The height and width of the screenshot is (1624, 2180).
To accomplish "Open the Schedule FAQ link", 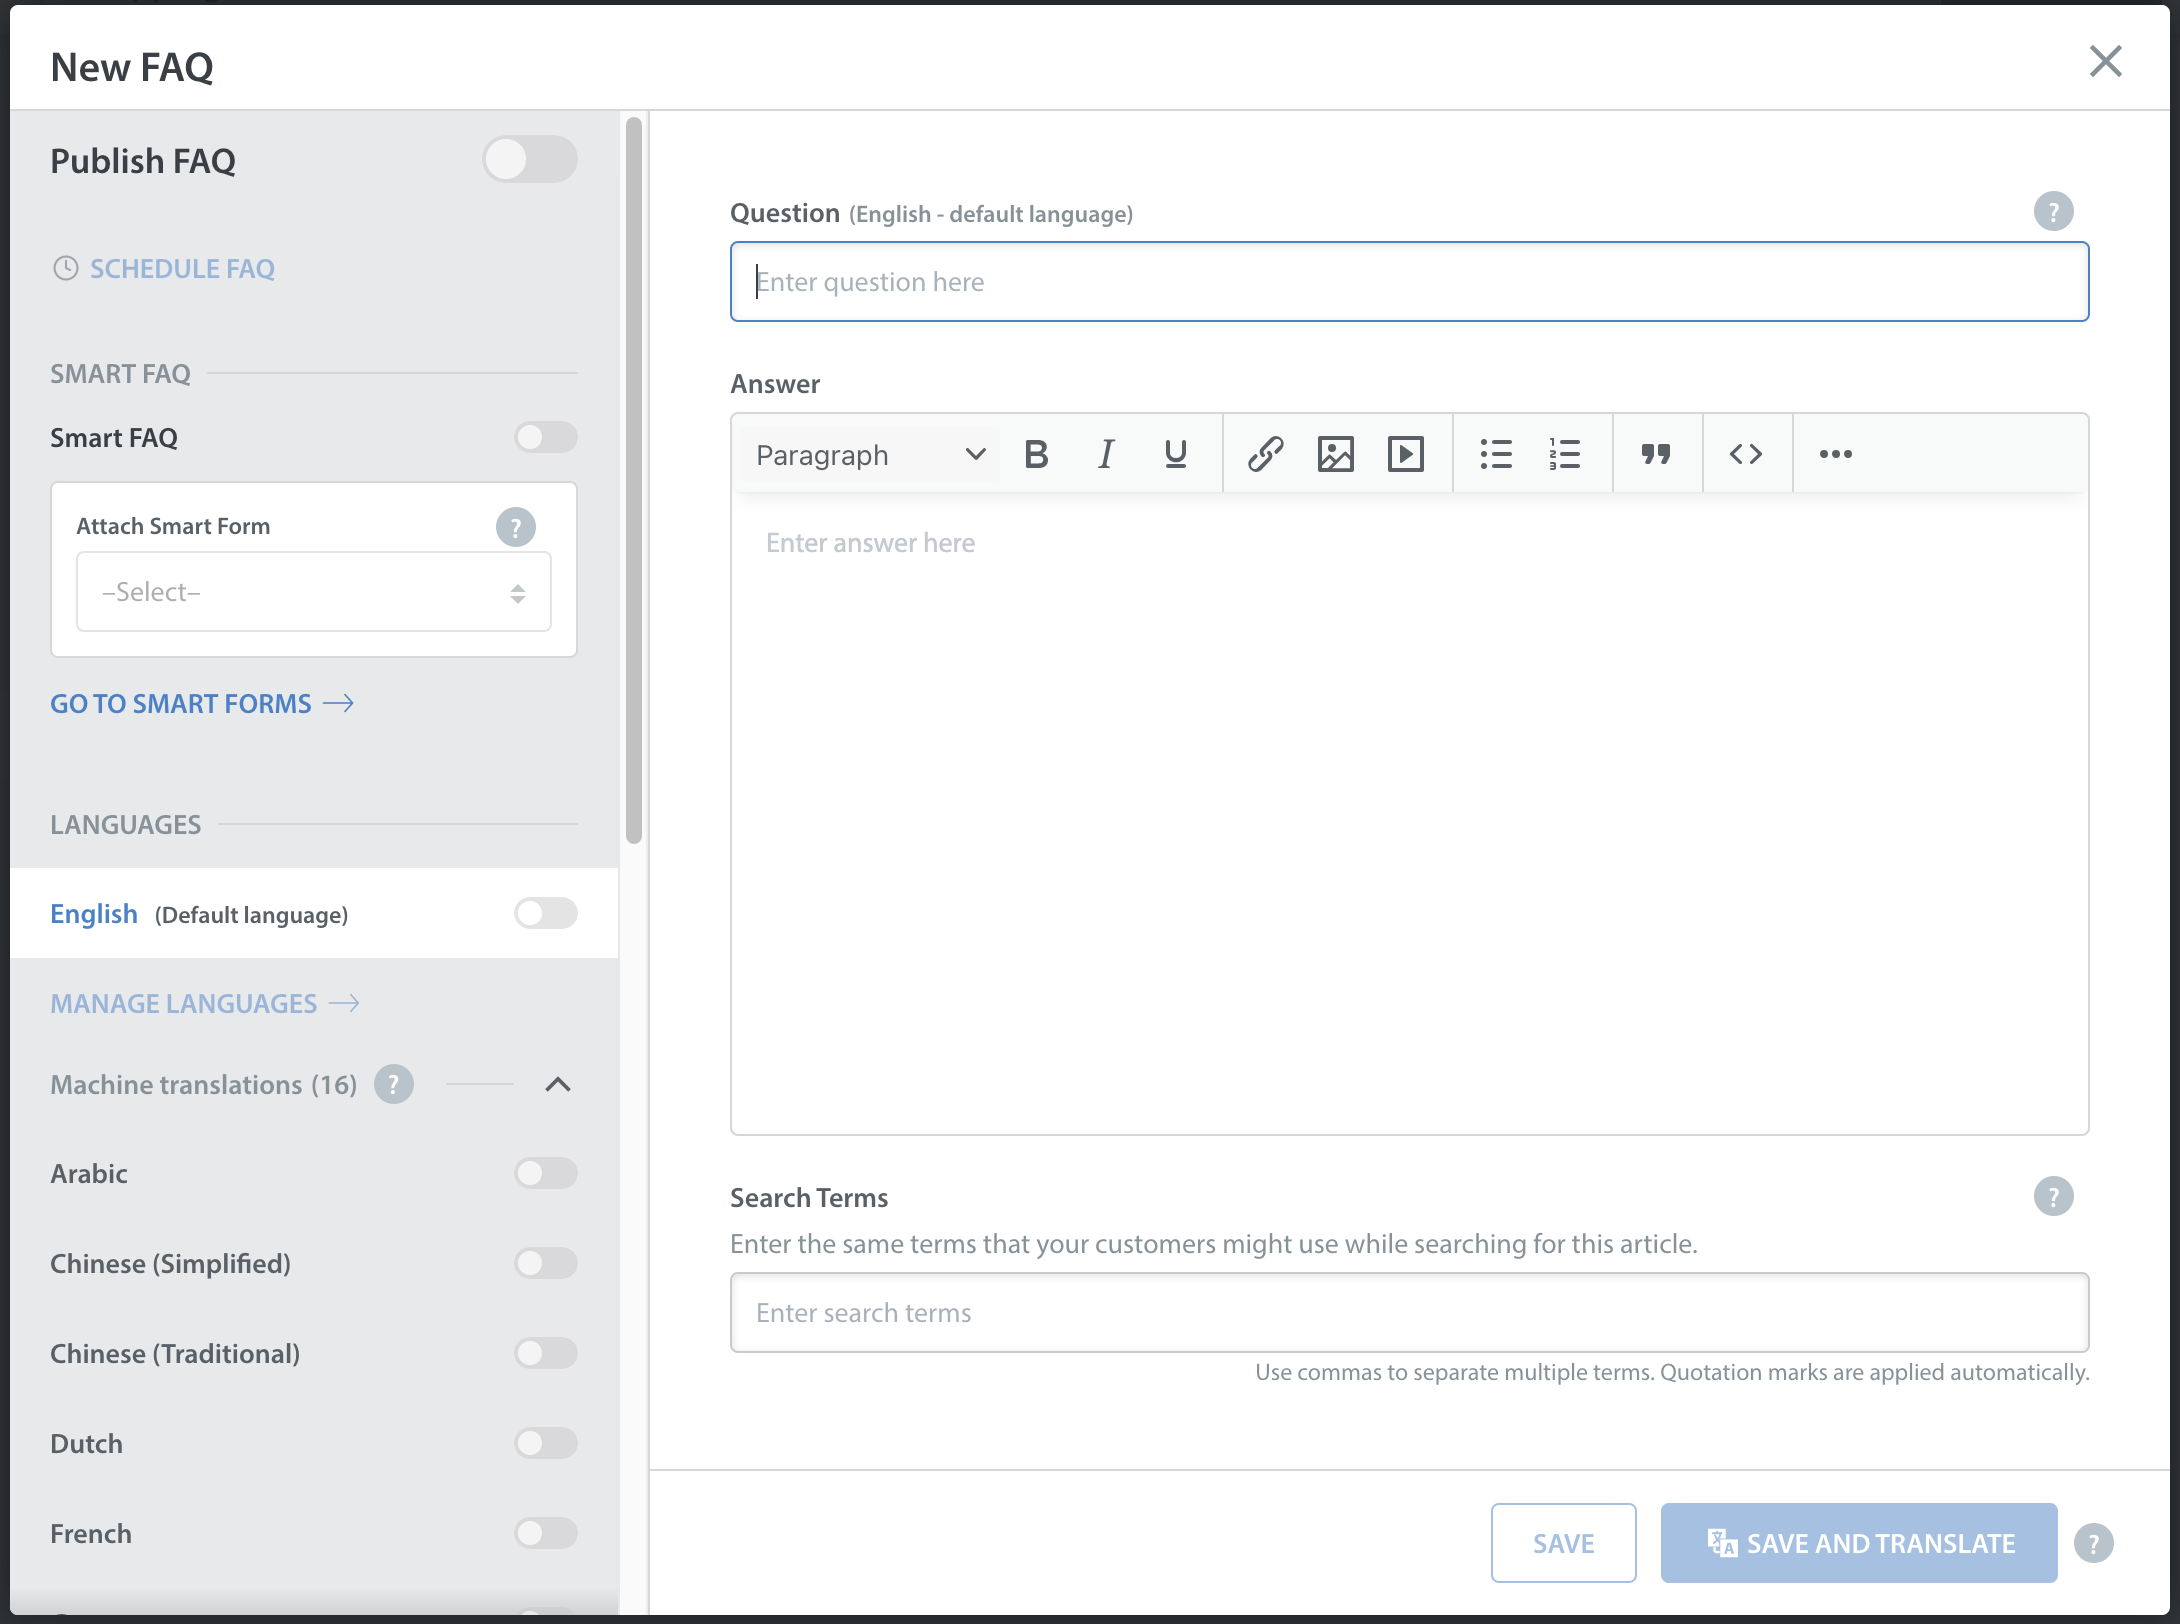I will (164, 268).
